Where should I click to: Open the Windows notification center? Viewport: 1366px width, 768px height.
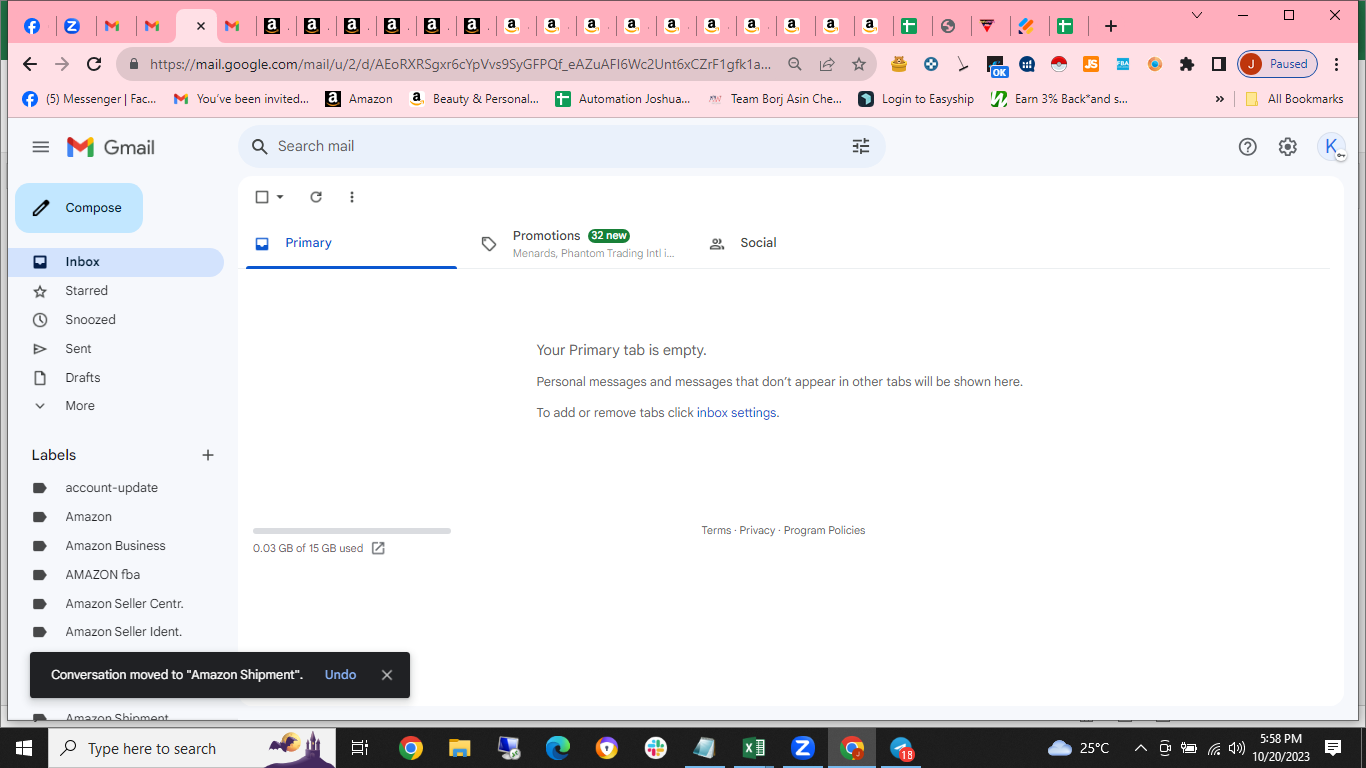click(x=1333, y=748)
